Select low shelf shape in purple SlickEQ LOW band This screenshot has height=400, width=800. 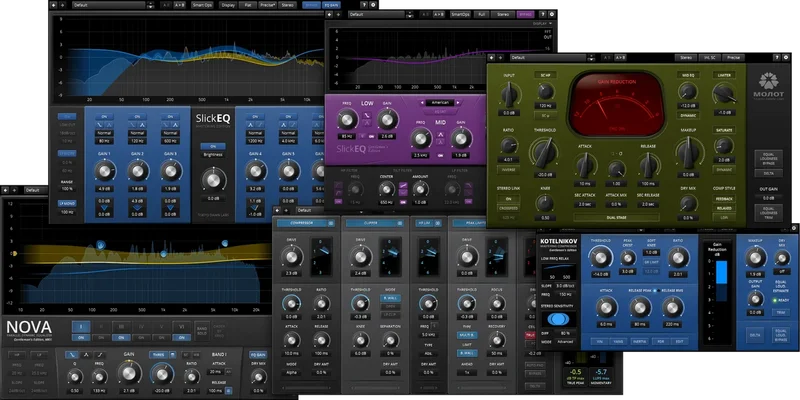[366, 116]
